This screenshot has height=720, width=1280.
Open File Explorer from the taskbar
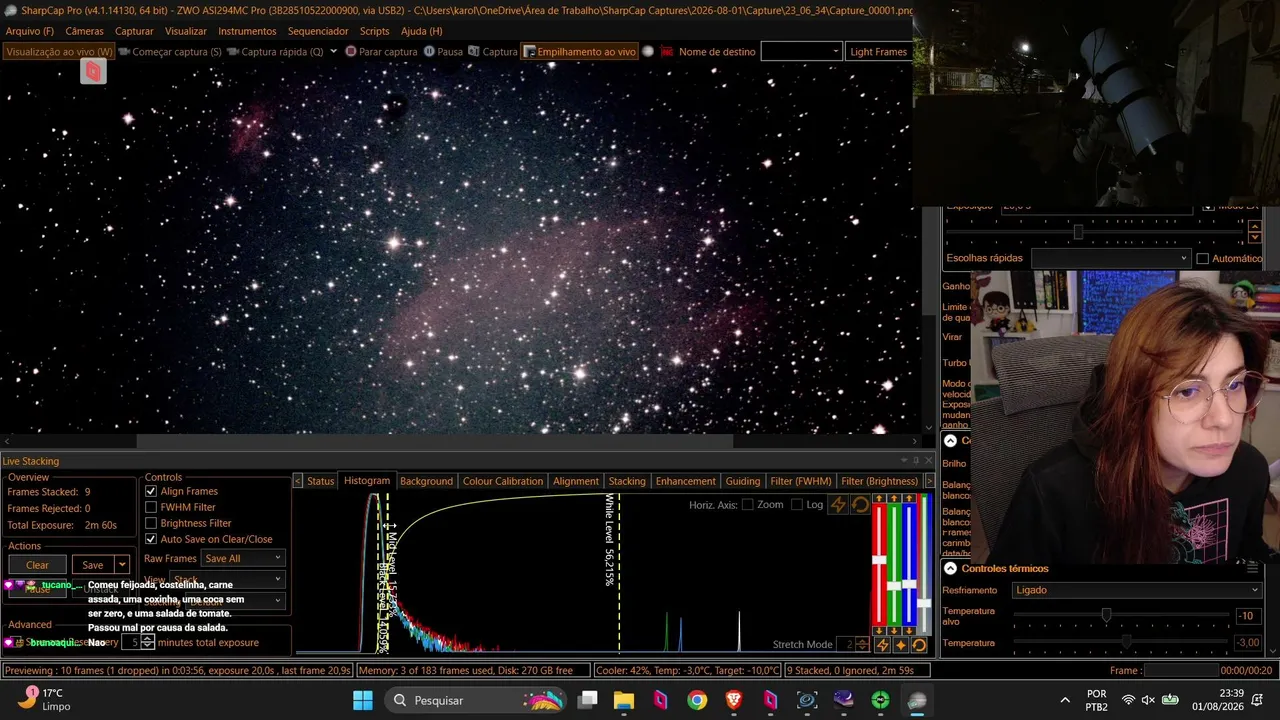point(624,700)
